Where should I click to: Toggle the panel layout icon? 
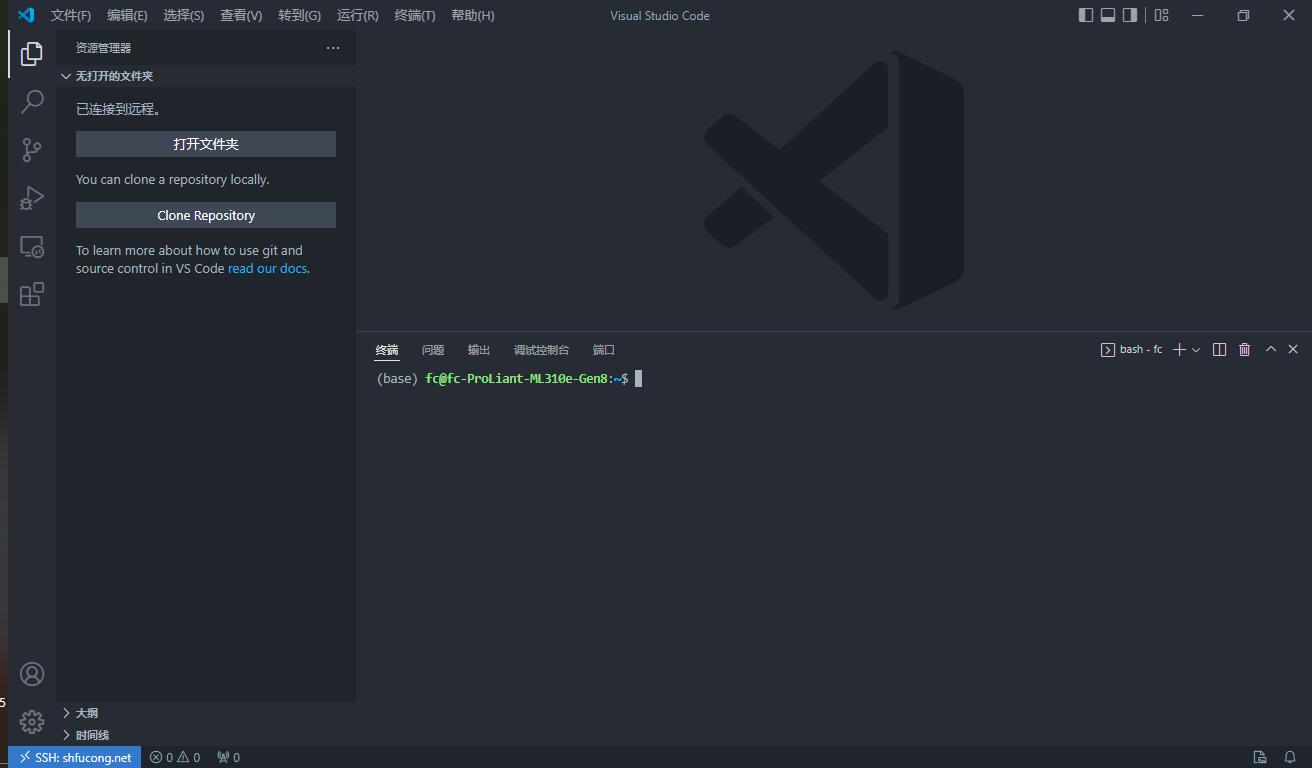coord(1108,15)
